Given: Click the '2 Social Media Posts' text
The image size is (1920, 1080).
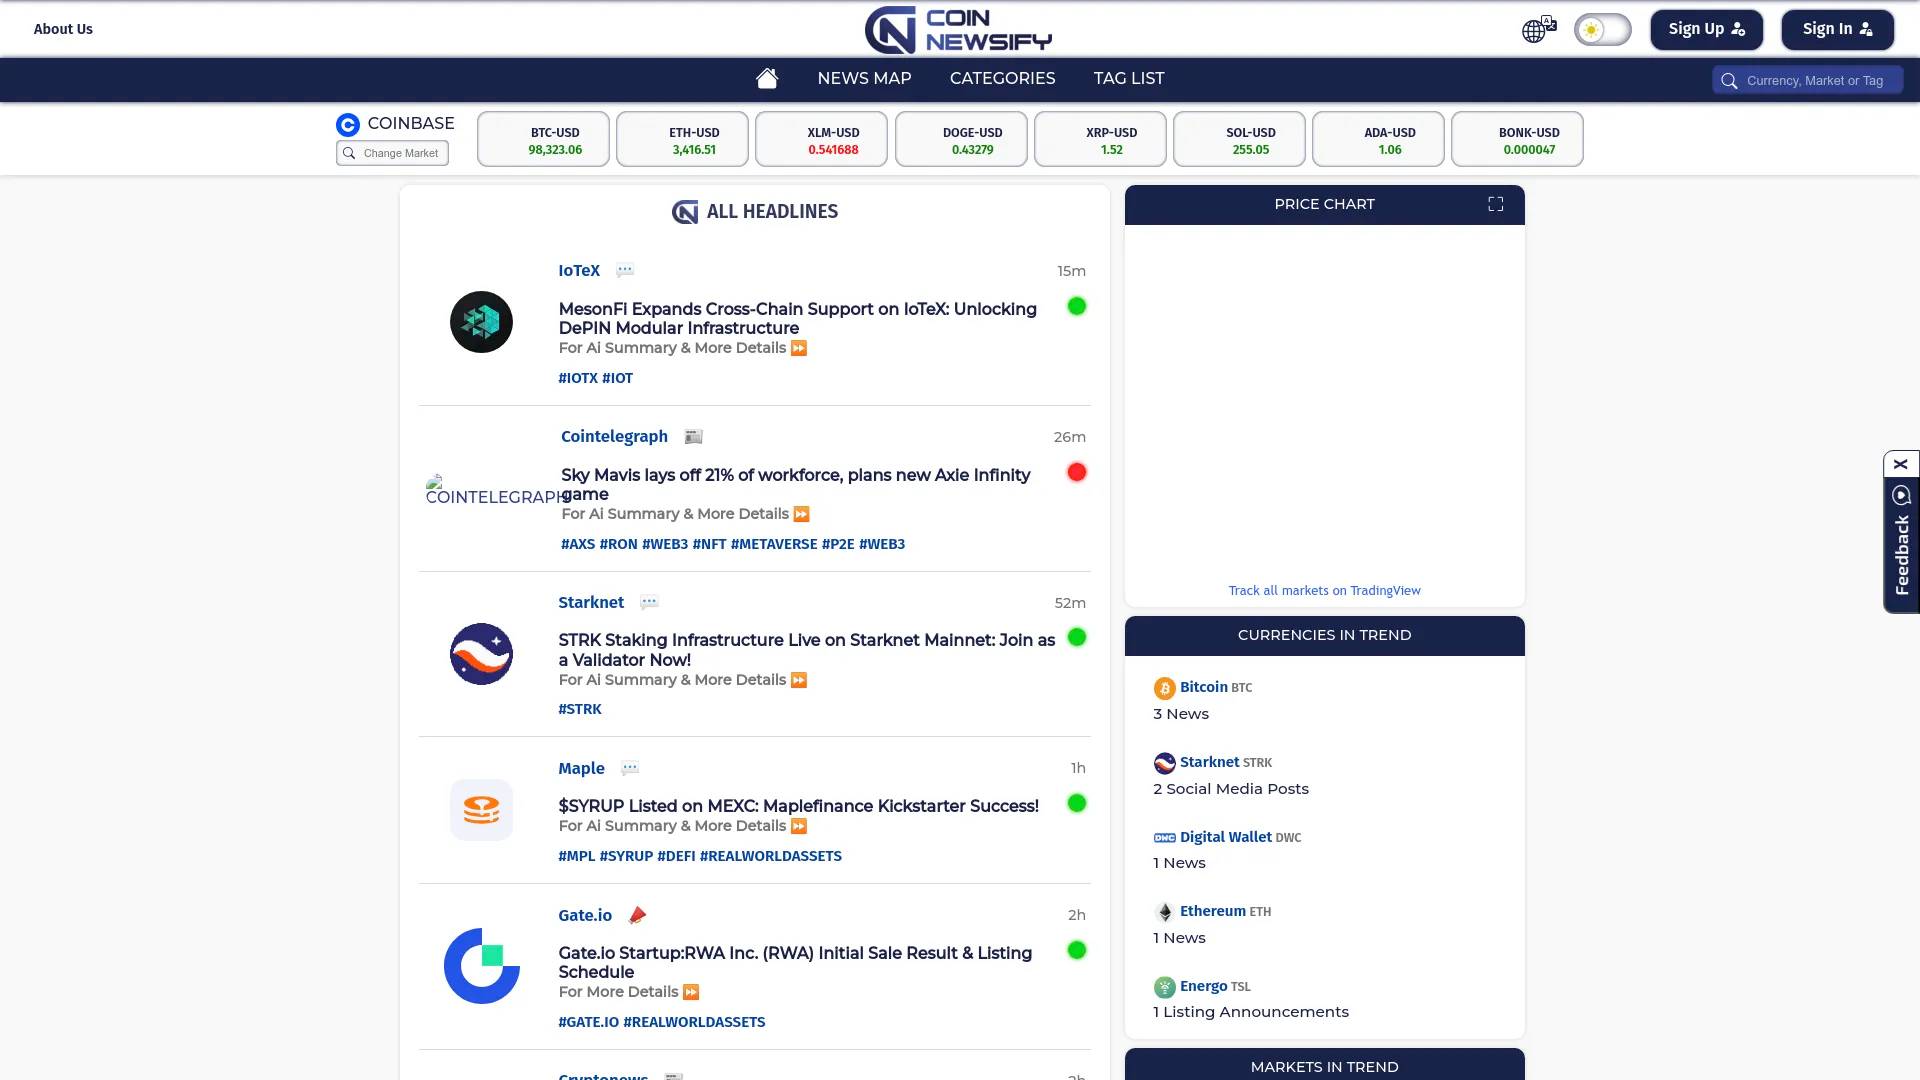Looking at the screenshot, I should click(1230, 789).
